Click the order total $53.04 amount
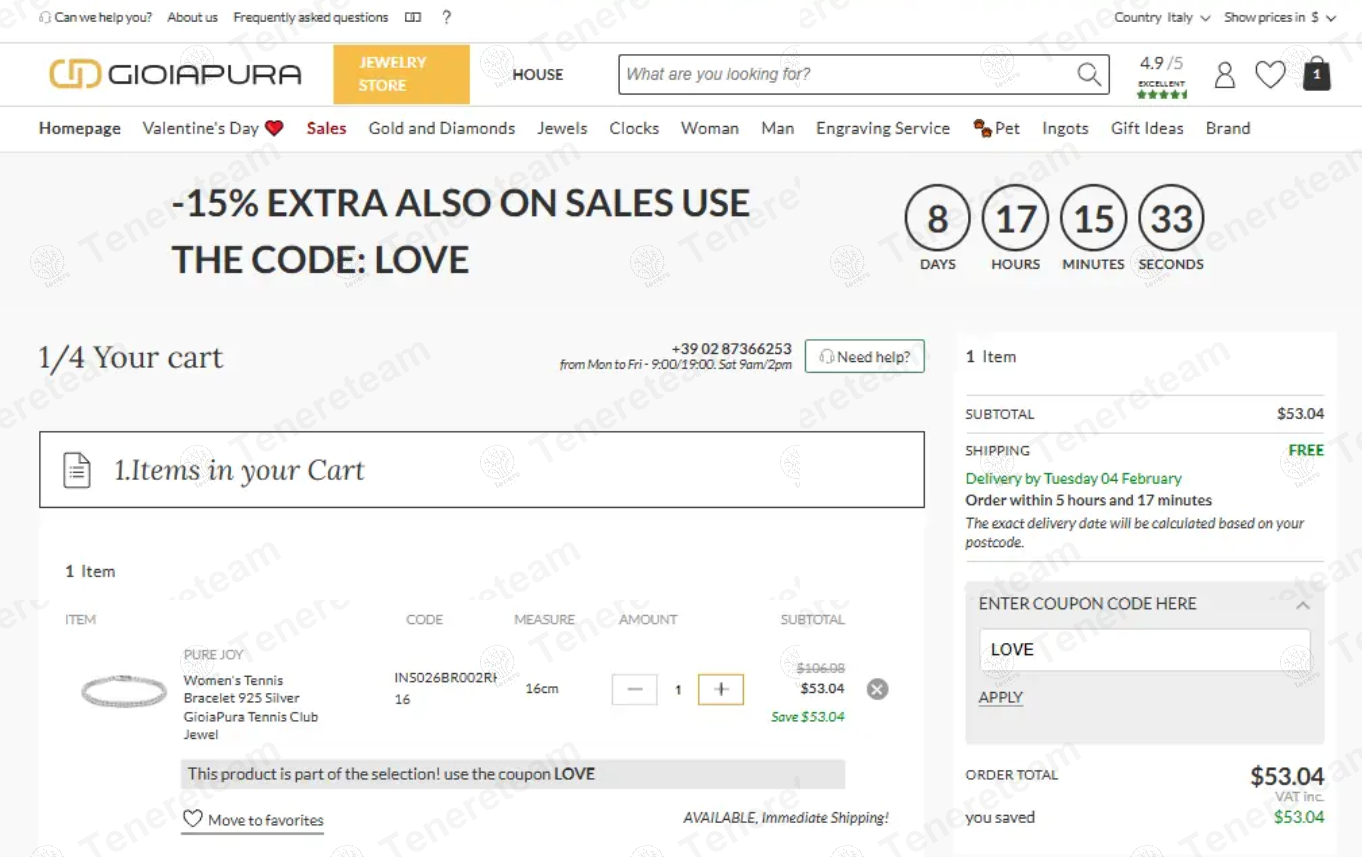Image resolution: width=1362 pixels, height=857 pixels. coord(1287,777)
